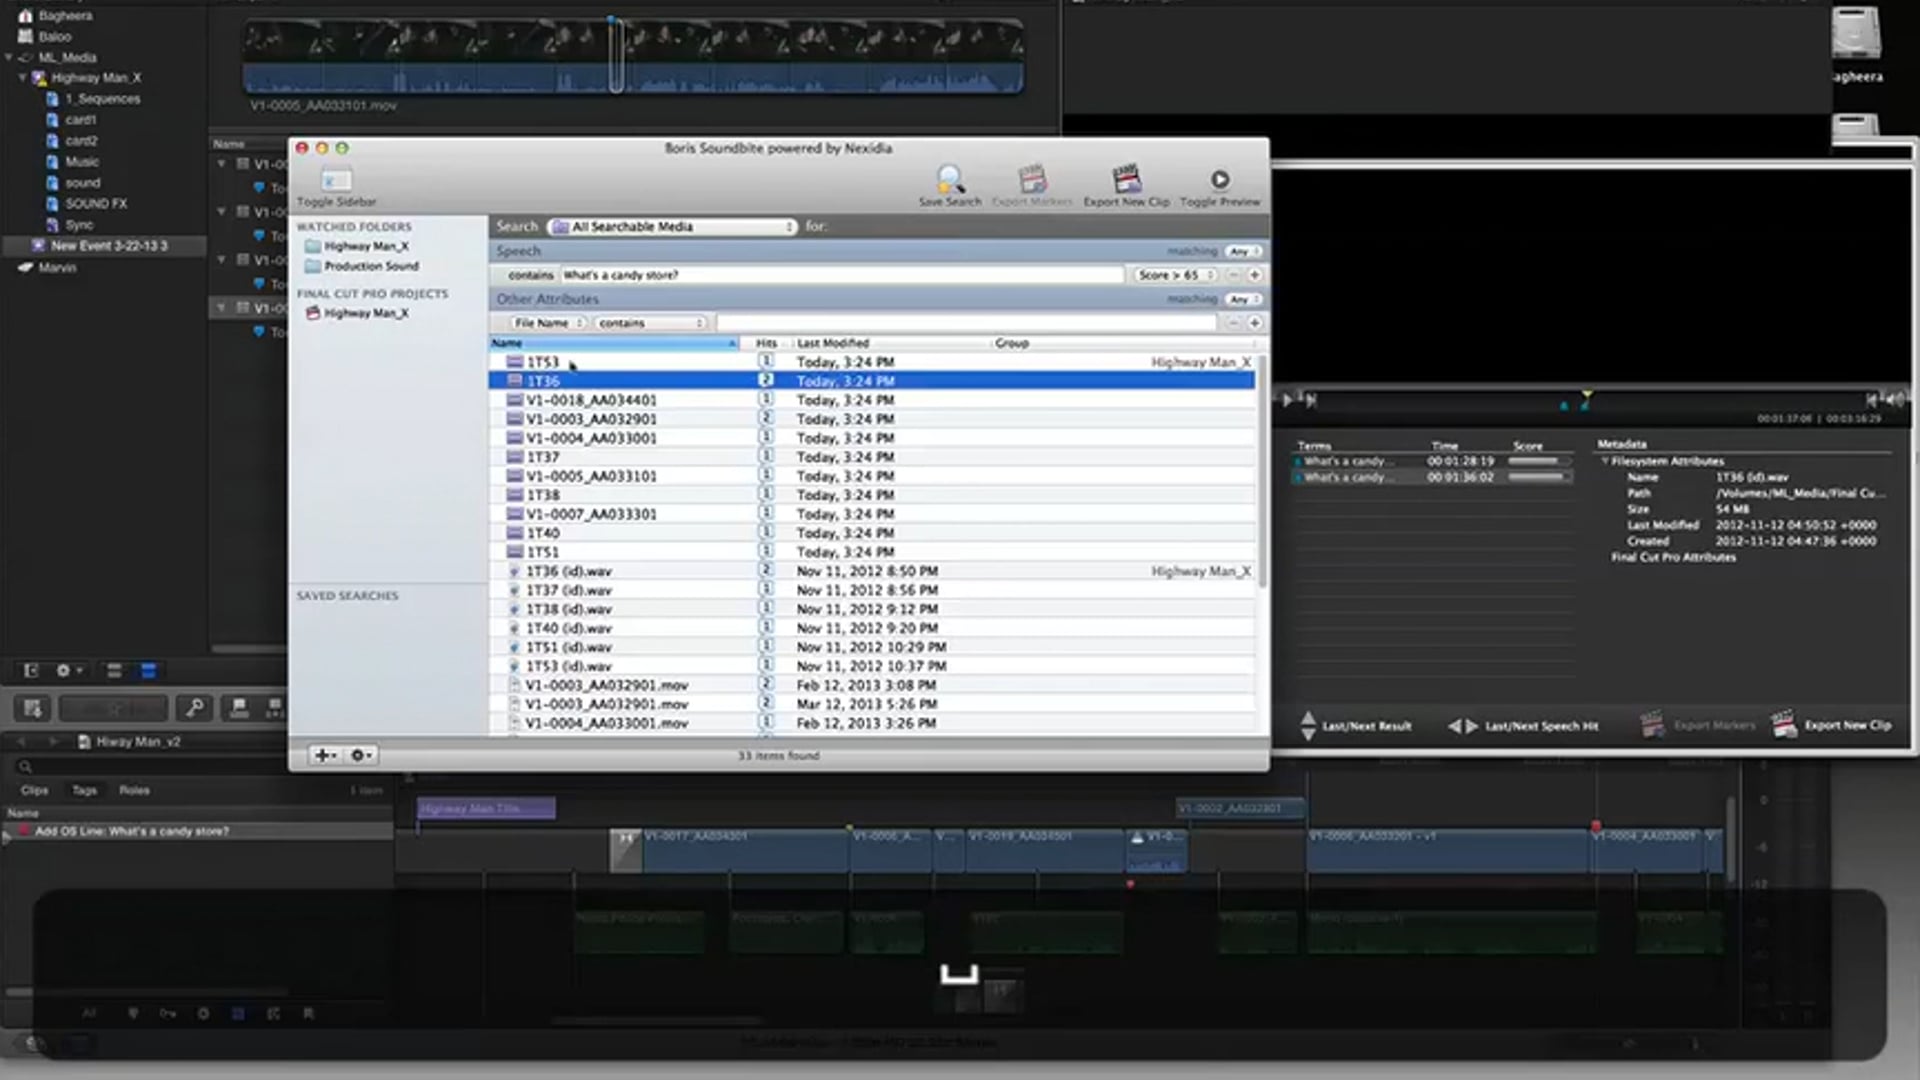Click the Toggle Preview play icon
1920x1080 pixels.
point(1220,180)
